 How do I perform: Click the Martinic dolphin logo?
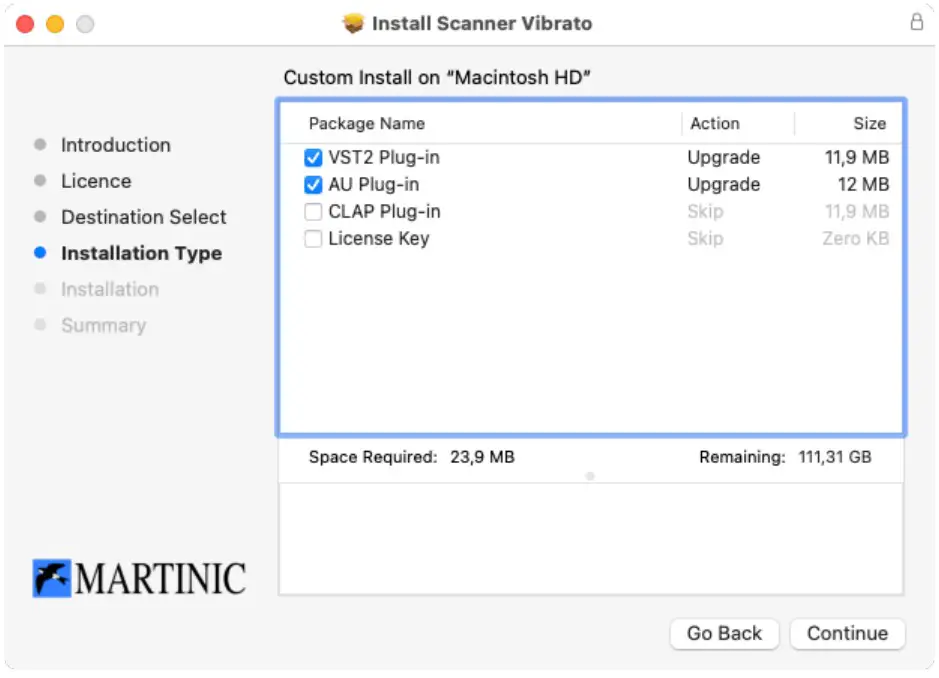[x=53, y=578]
